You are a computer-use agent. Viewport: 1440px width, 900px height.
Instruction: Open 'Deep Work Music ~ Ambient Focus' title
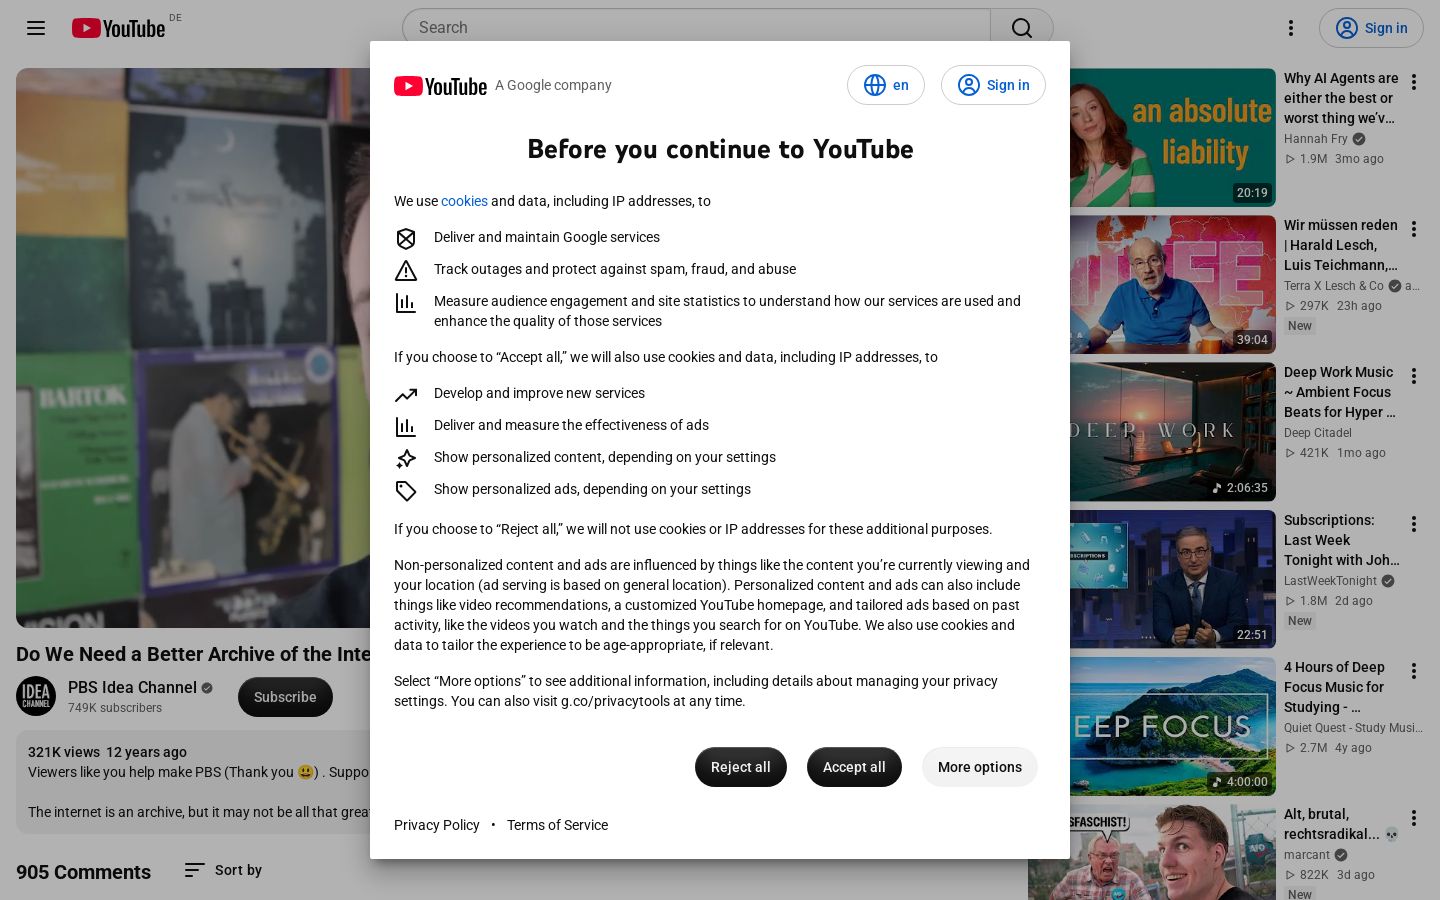(x=1340, y=392)
